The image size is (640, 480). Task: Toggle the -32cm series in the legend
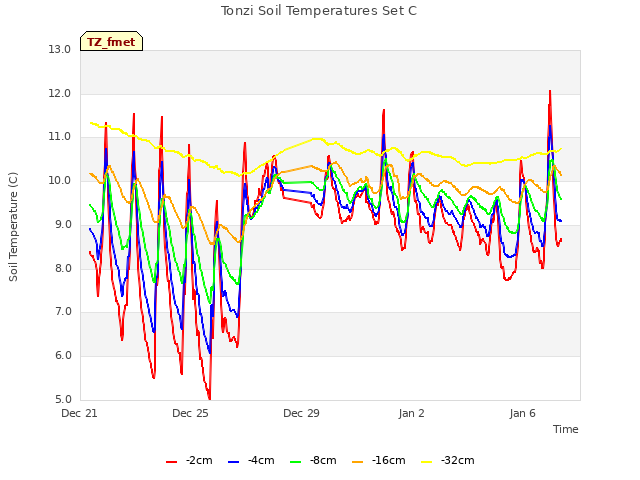(447, 460)
